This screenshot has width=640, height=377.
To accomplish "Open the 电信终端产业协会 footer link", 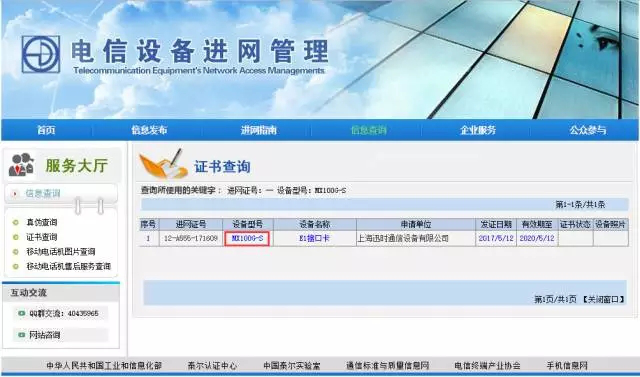I will (x=488, y=365).
